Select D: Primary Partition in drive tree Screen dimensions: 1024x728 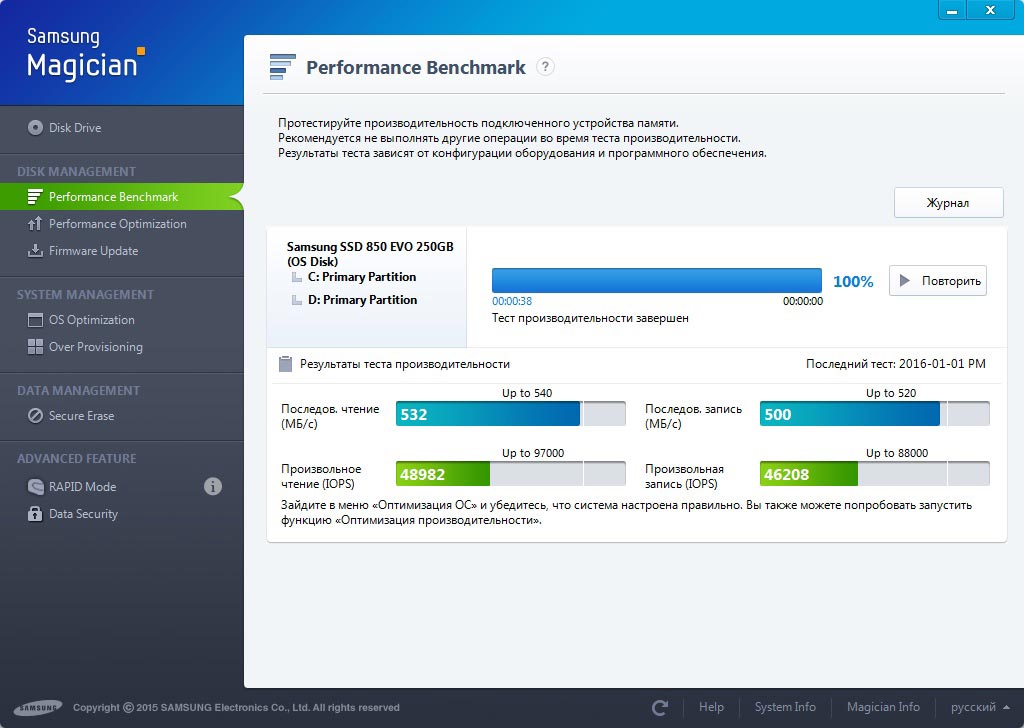coord(361,300)
